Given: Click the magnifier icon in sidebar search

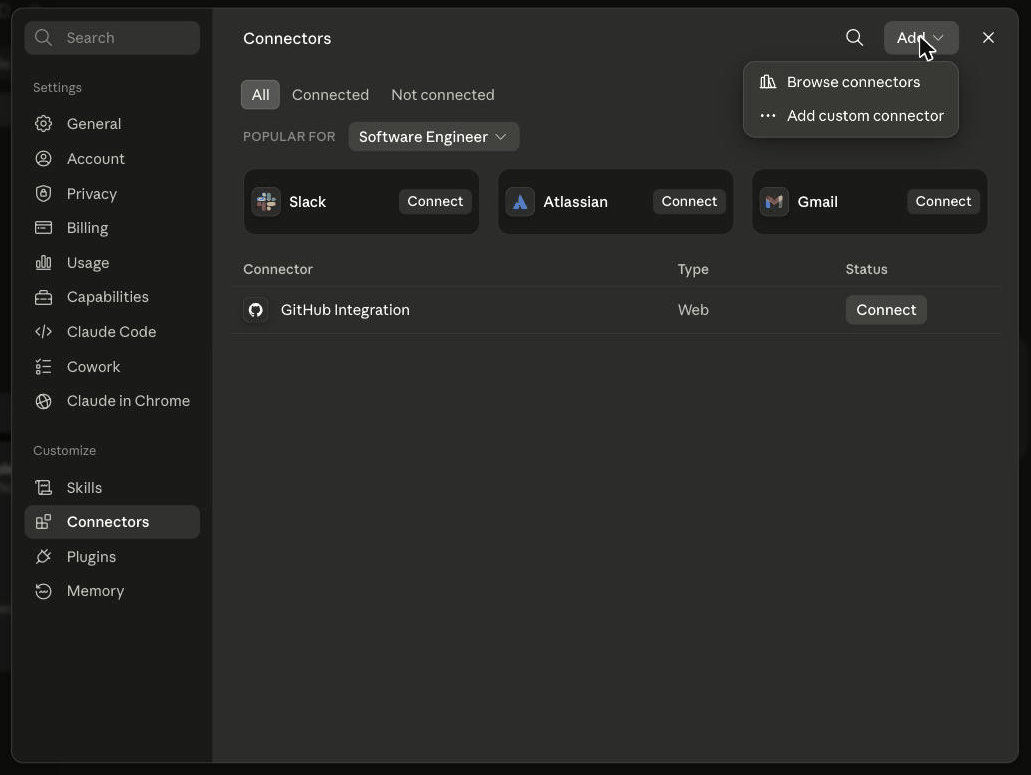Looking at the screenshot, I should 43,37.
